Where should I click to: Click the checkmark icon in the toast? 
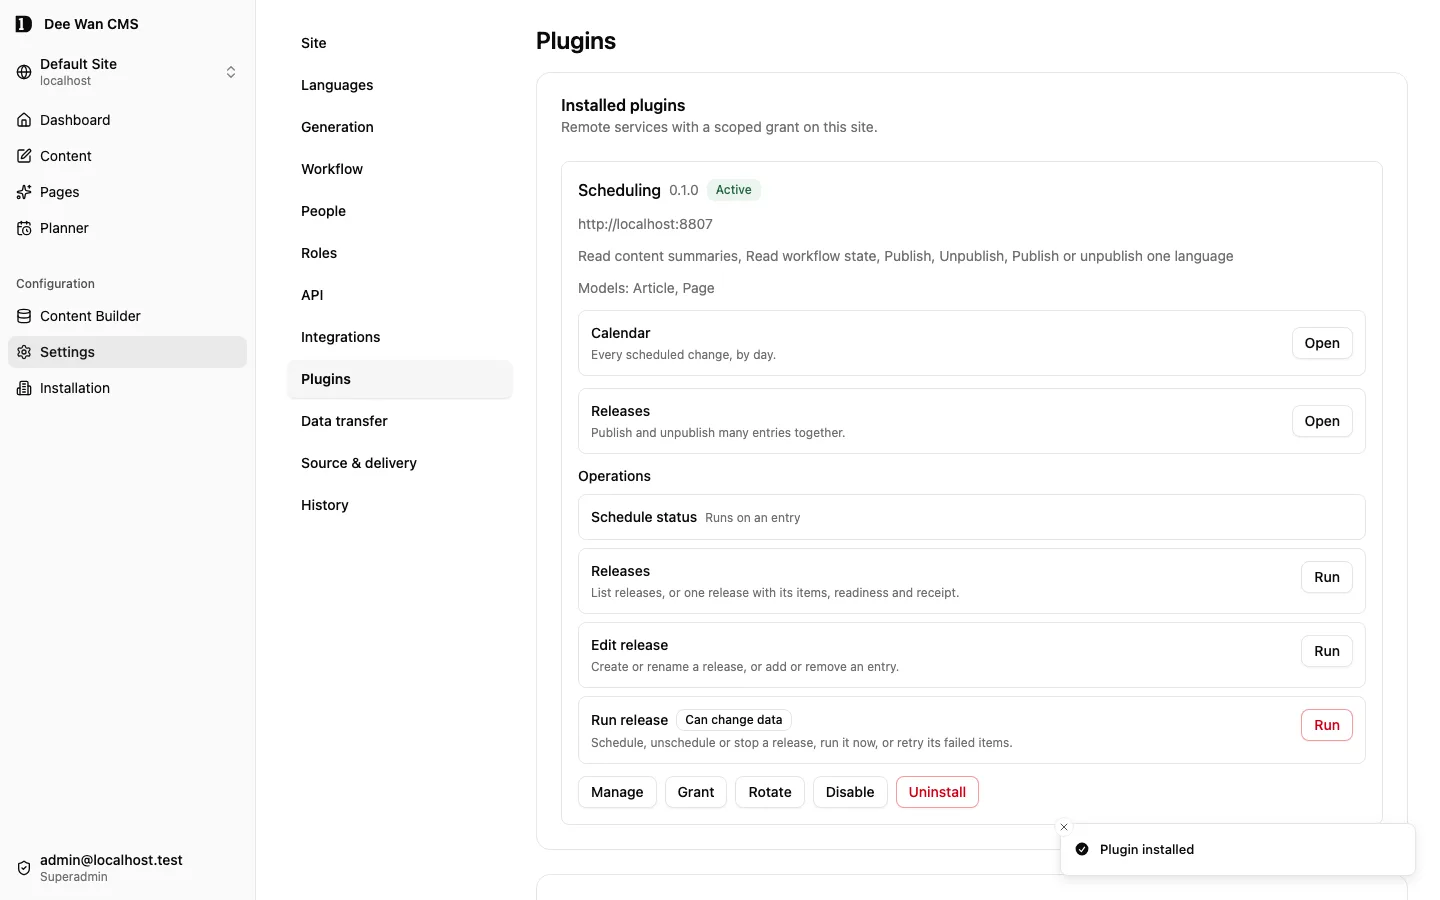pos(1082,849)
